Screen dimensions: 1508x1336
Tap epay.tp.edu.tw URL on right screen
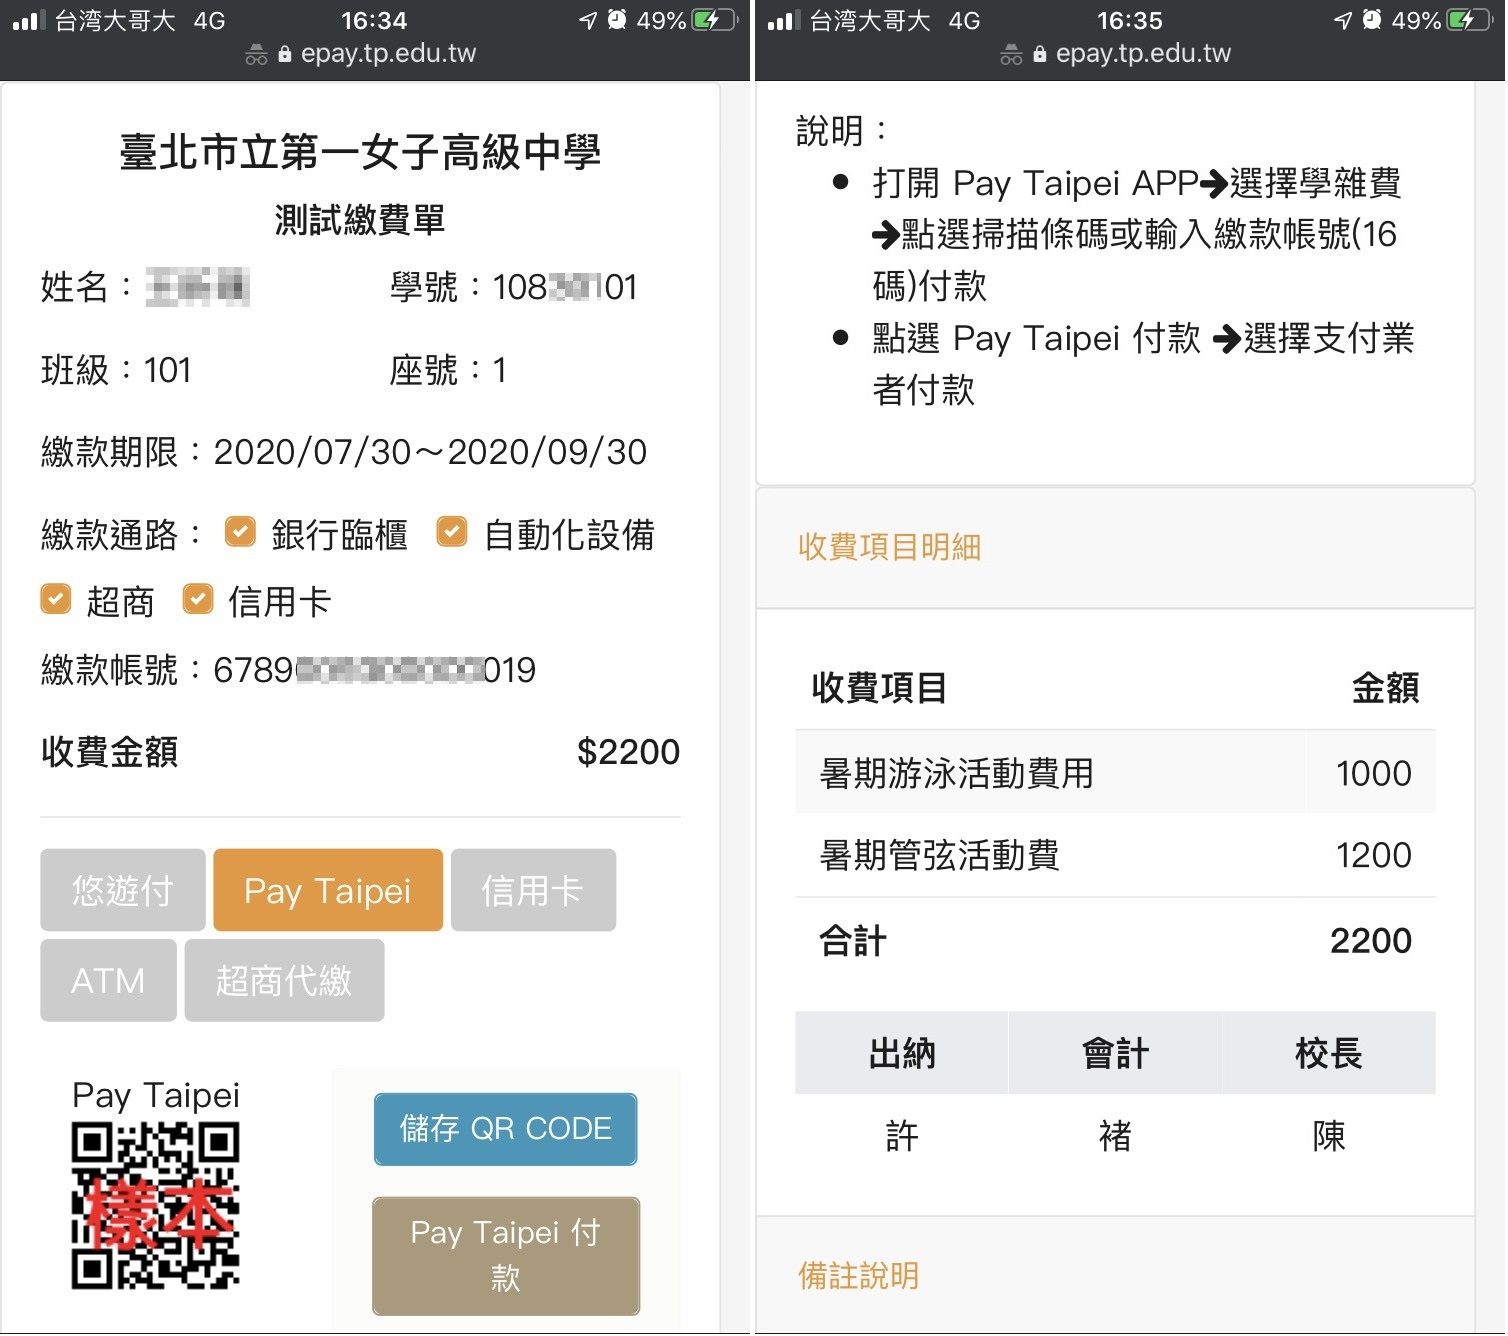(1143, 54)
